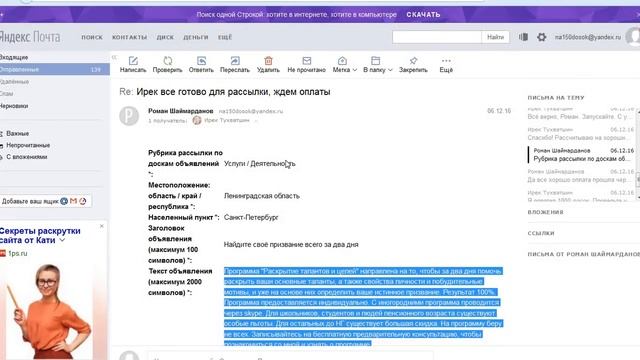Mark as unread via Не прочитано icon
This screenshot has height=360, width=640.
pos(307,61)
